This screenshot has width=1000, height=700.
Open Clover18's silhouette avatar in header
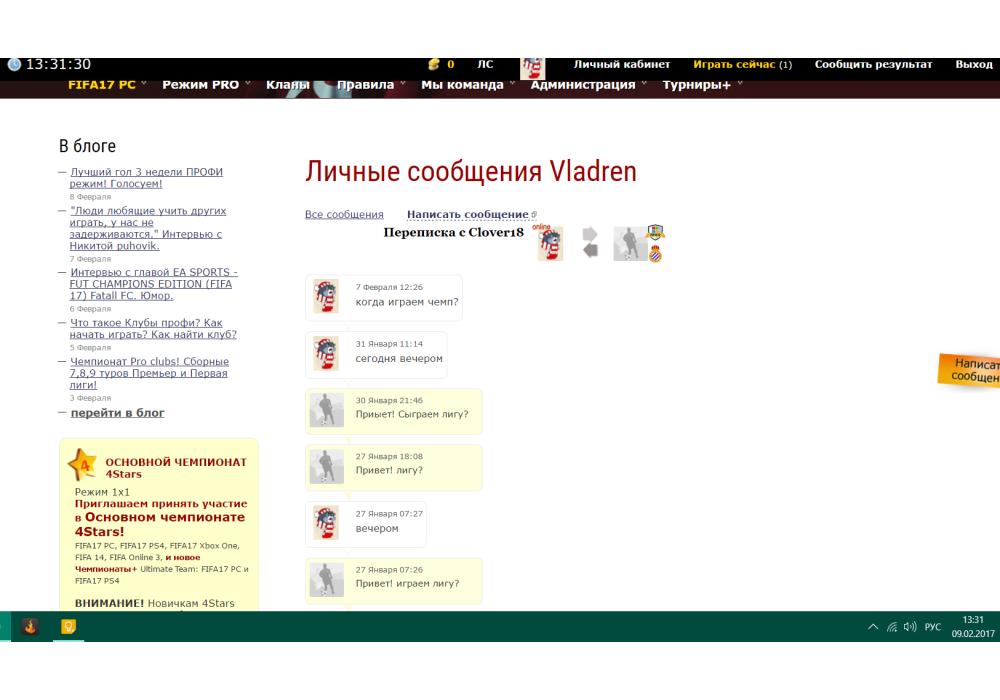[629, 244]
